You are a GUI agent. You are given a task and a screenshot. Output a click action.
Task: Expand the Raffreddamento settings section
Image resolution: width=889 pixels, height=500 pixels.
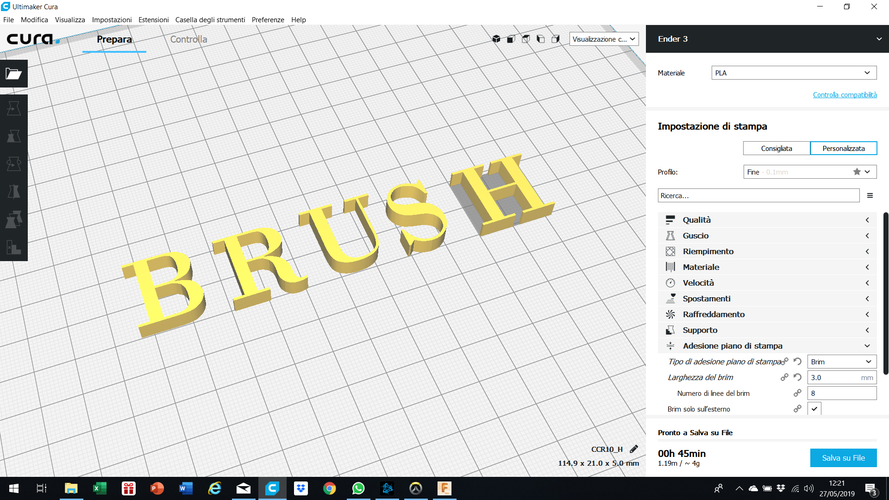(768, 314)
